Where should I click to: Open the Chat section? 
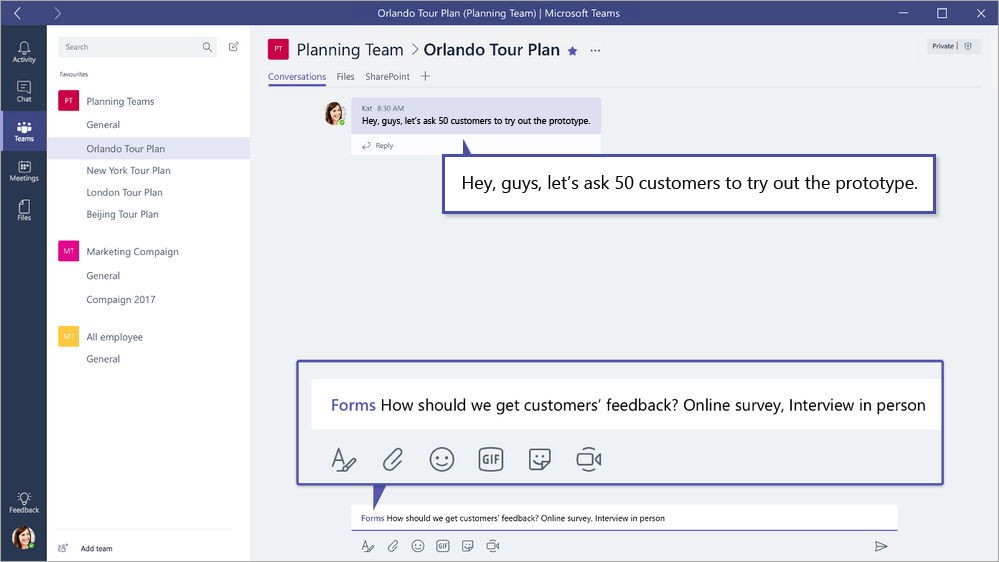(x=24, y=92)
